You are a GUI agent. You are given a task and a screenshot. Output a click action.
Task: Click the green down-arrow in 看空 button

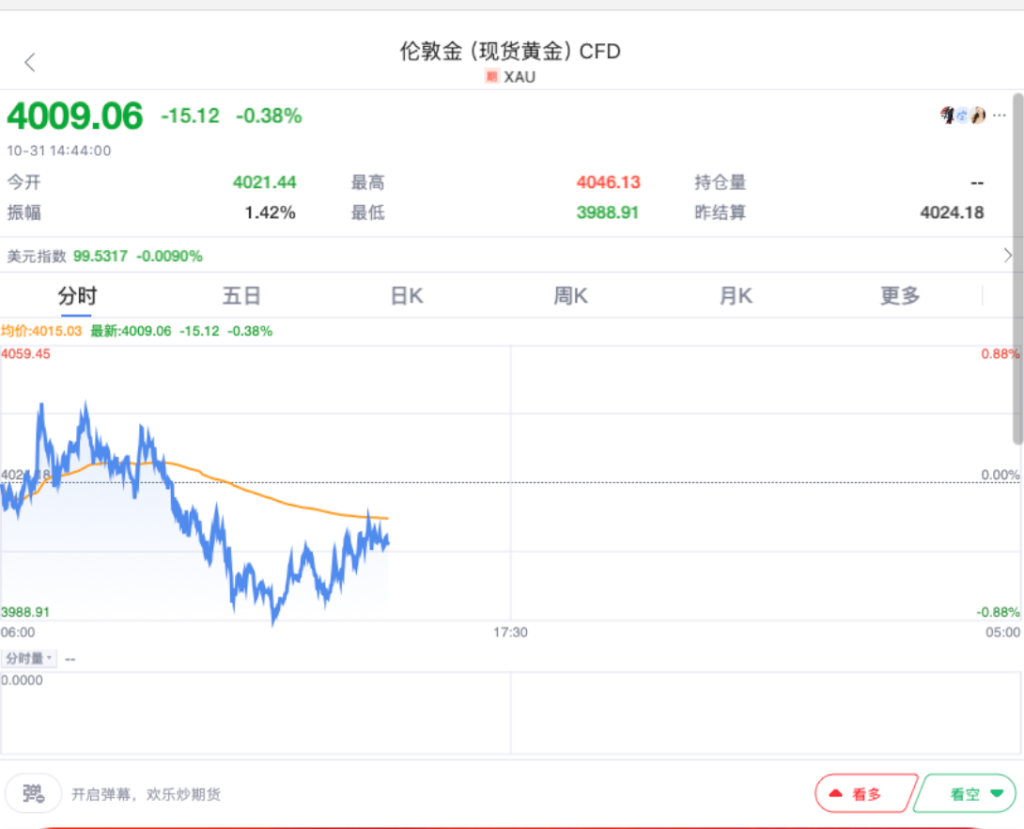[995, 794]
